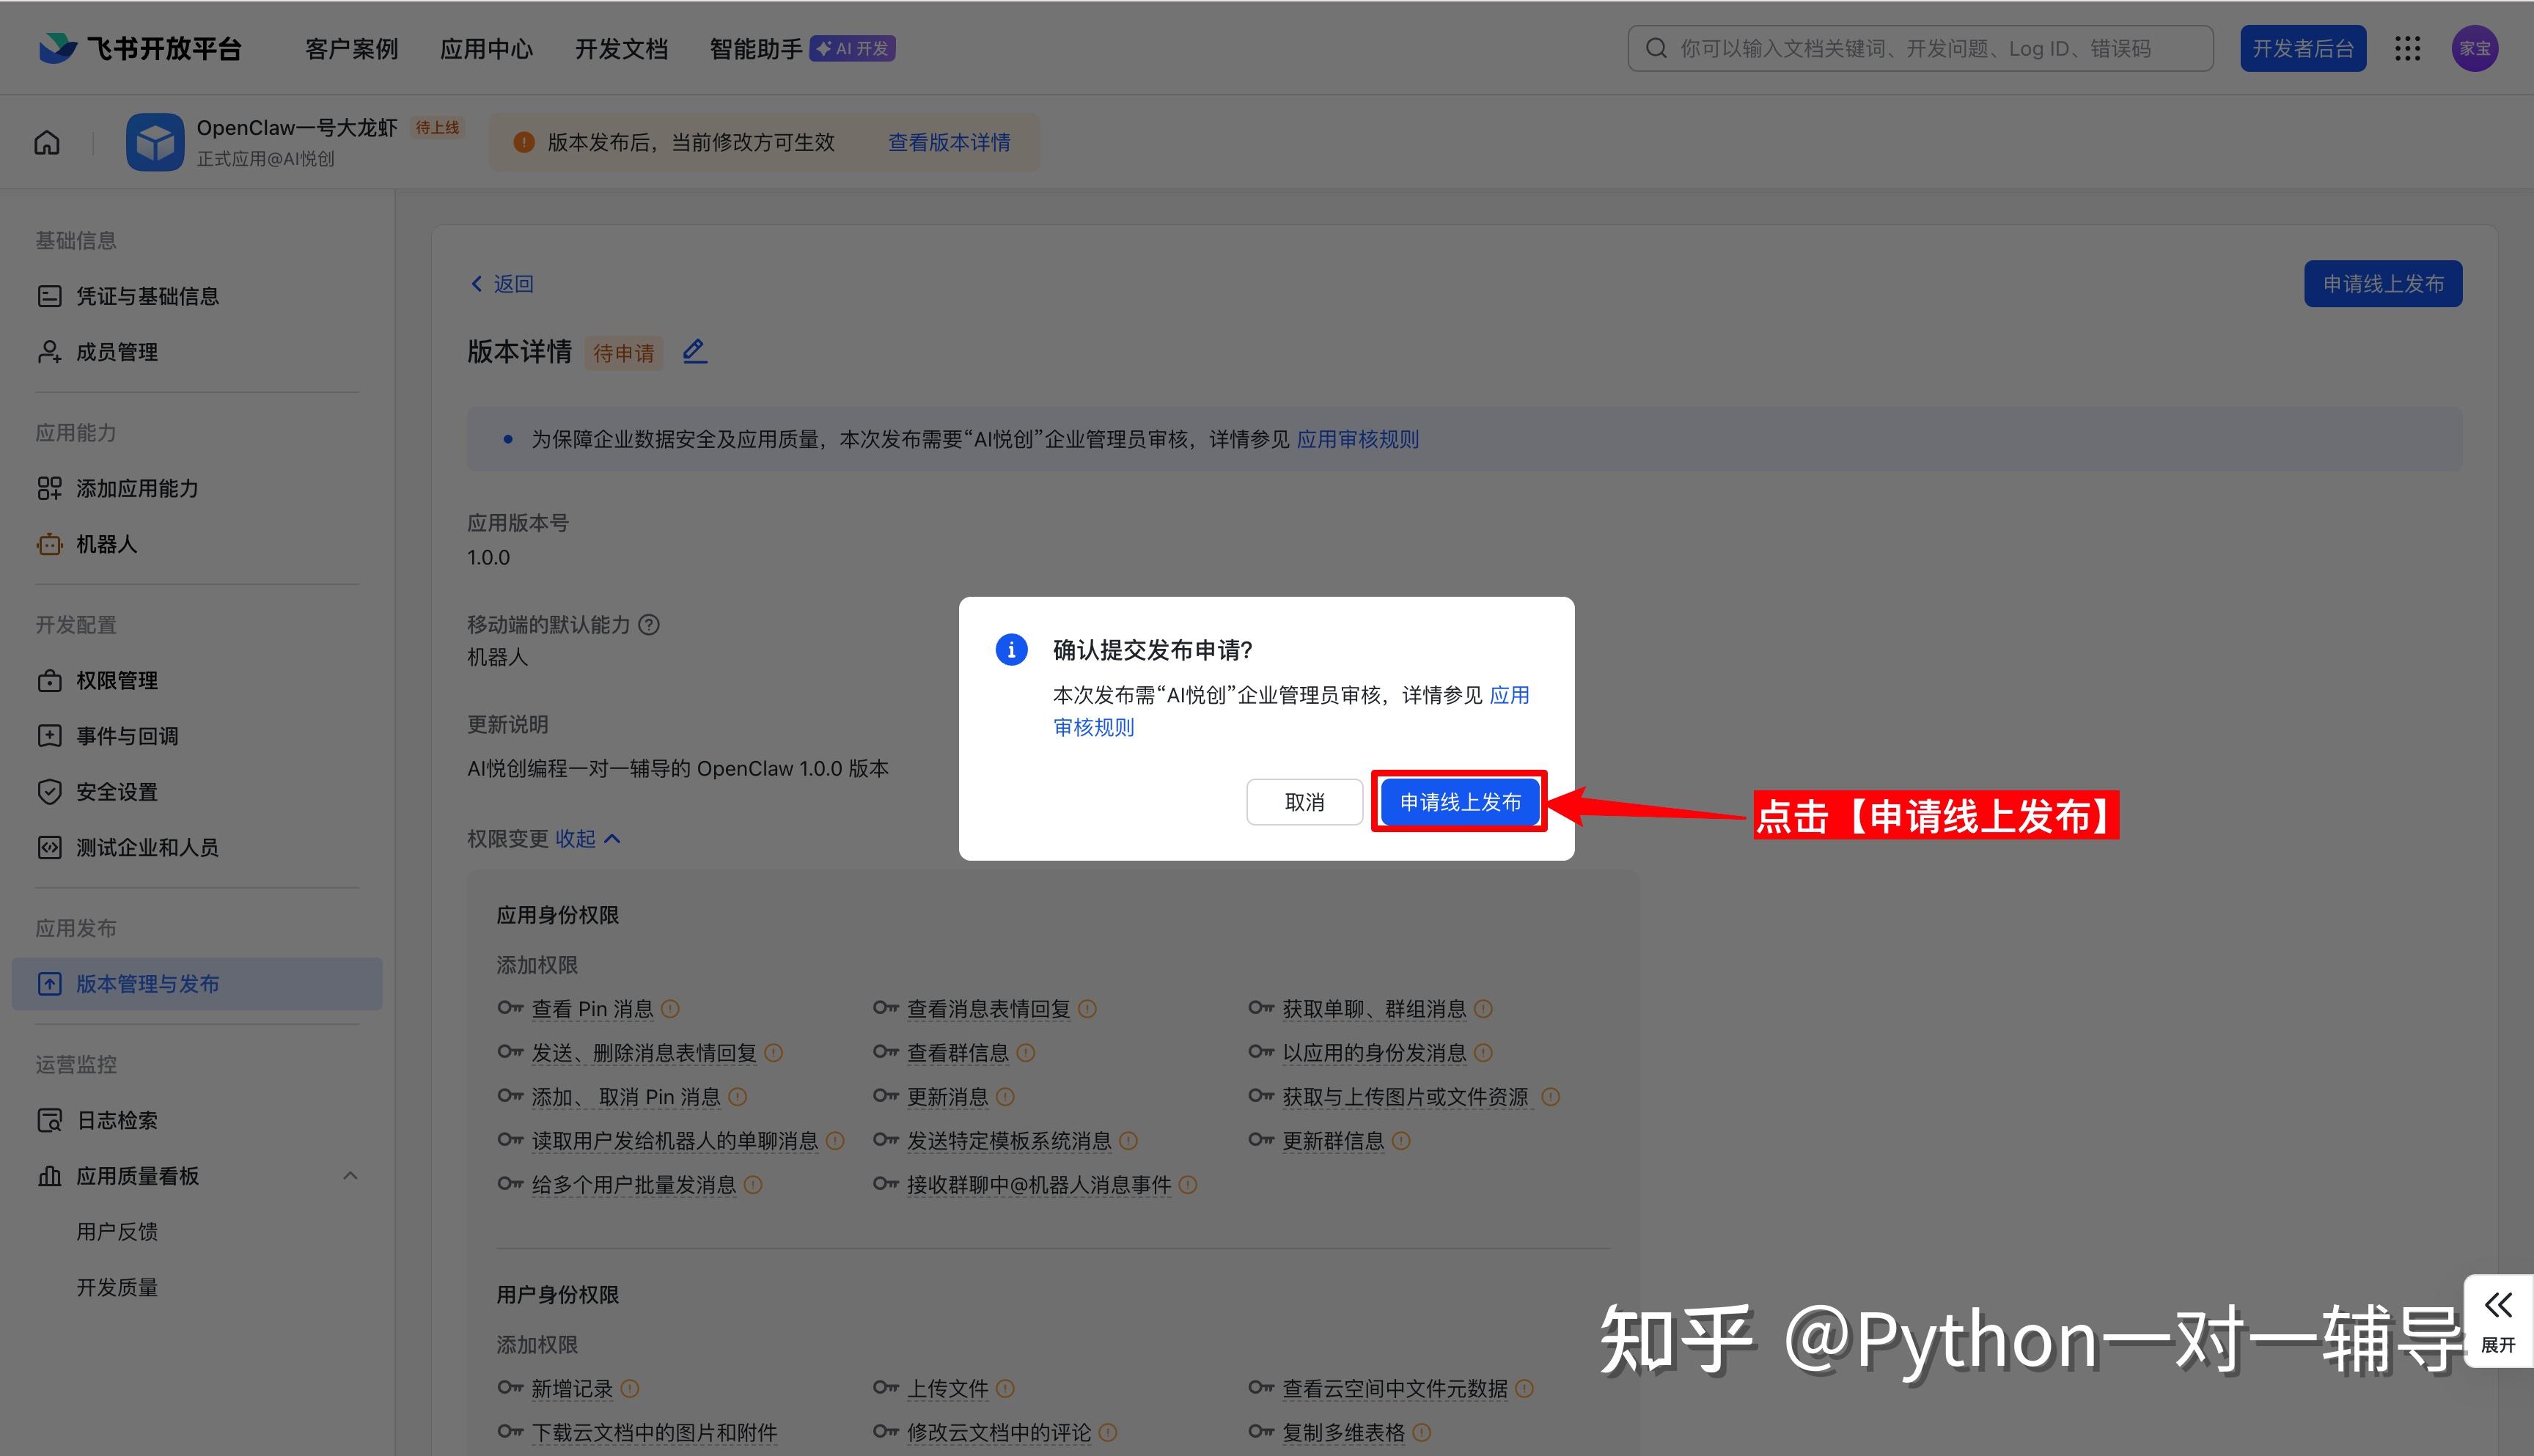This screenshot has width=2534, height=1456.
Task: Click the home icon in breadcrumb bar
Action: pos(47,142)
